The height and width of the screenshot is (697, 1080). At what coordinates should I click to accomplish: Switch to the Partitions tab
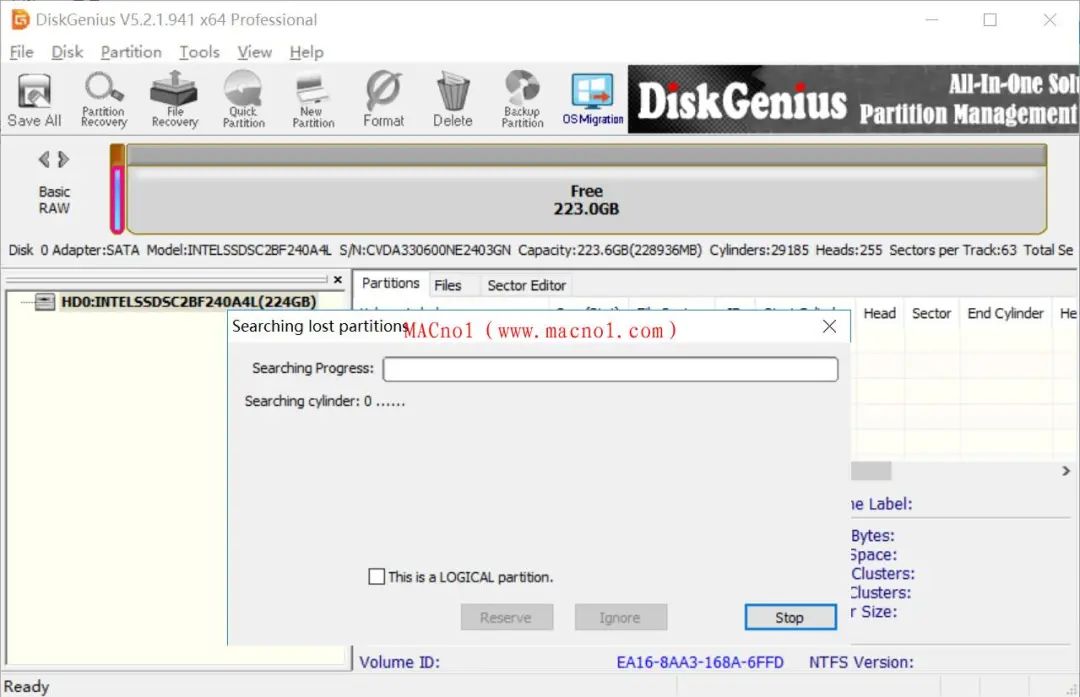coord(391,283)
